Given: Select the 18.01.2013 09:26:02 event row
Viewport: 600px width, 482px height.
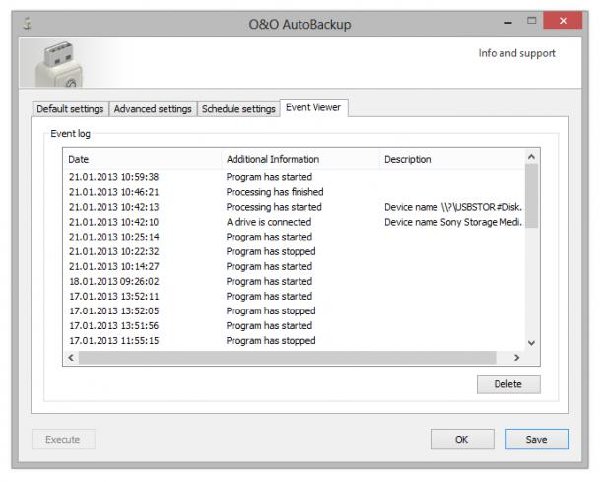Looking at the screenshot, I should 294,281.
